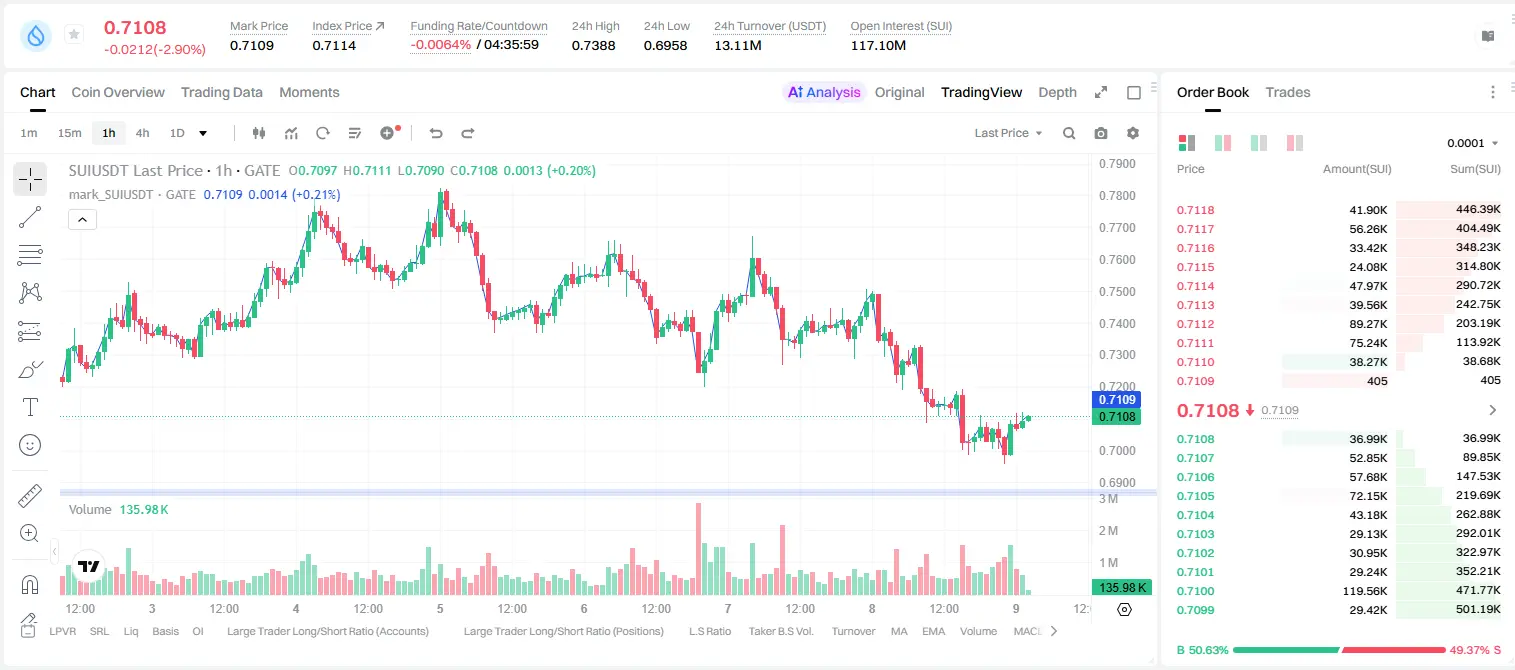Screen dimensions: 1515x670
Task: Select the ruler measure tool
Action: pos(30,496)
